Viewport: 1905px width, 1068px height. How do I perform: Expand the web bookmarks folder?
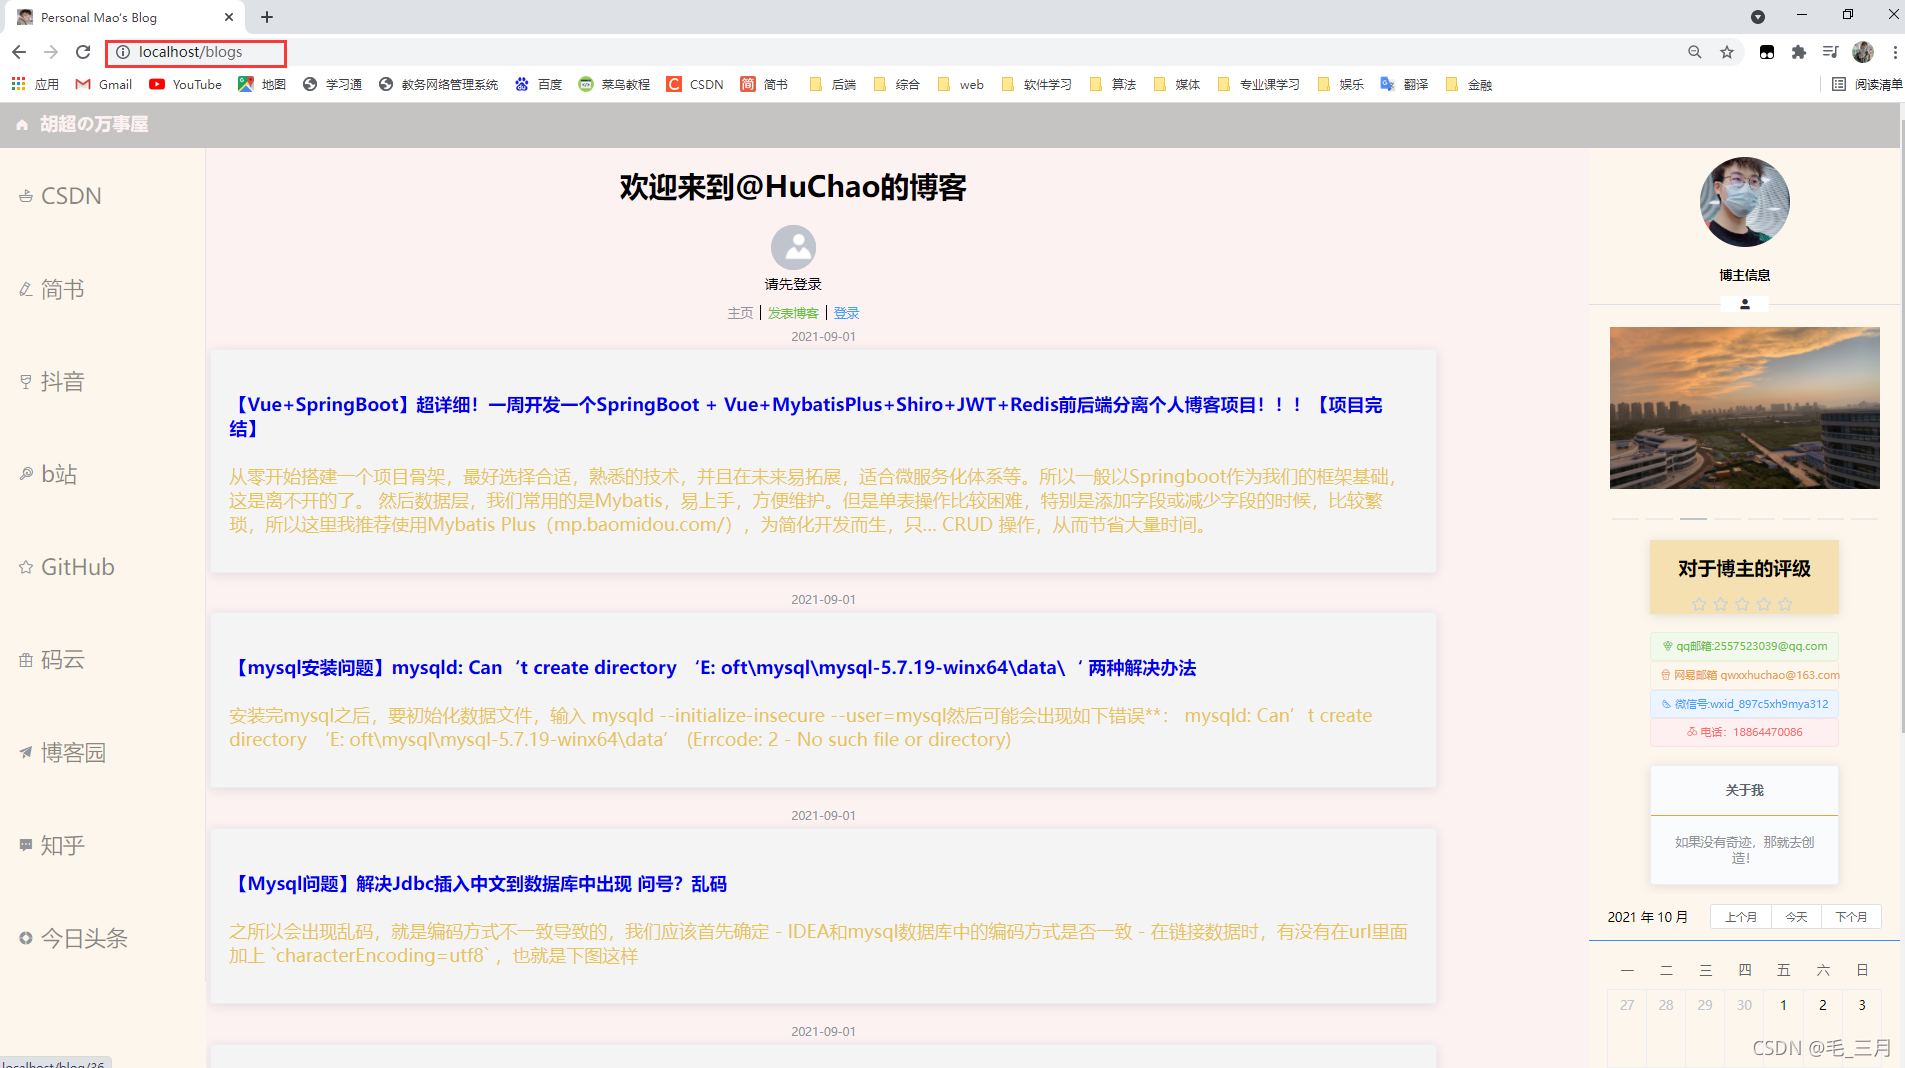[x=960, y=84]
